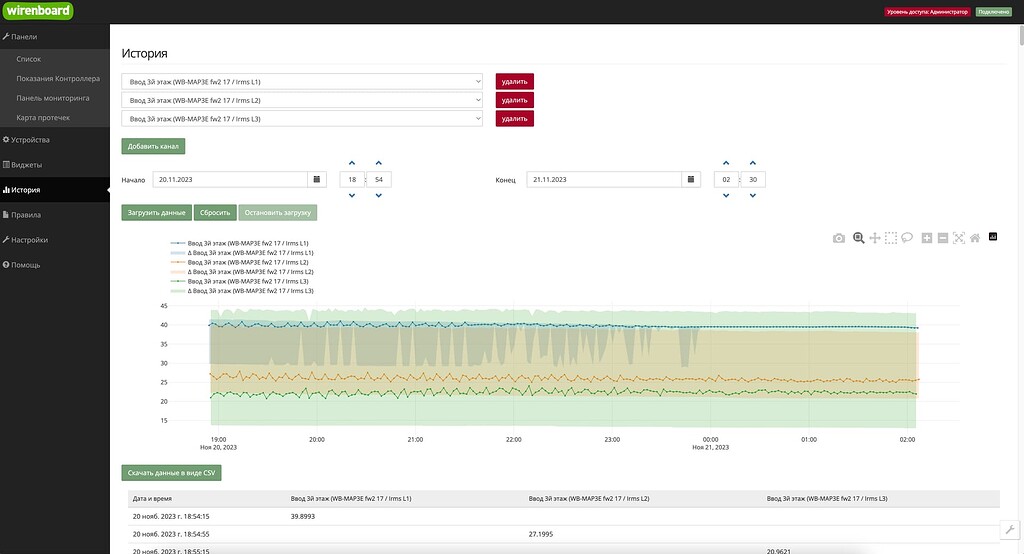This screenshot has width=1024, height=554.
Task: Click end hour field 02
Action: [x=726, y=179]
